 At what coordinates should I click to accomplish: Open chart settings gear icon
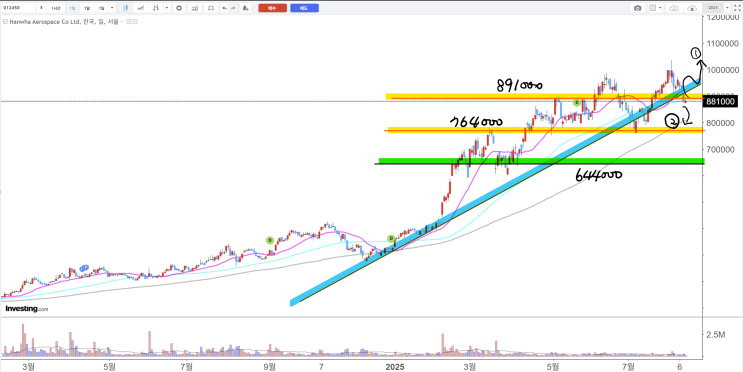[x=179, y=8]
